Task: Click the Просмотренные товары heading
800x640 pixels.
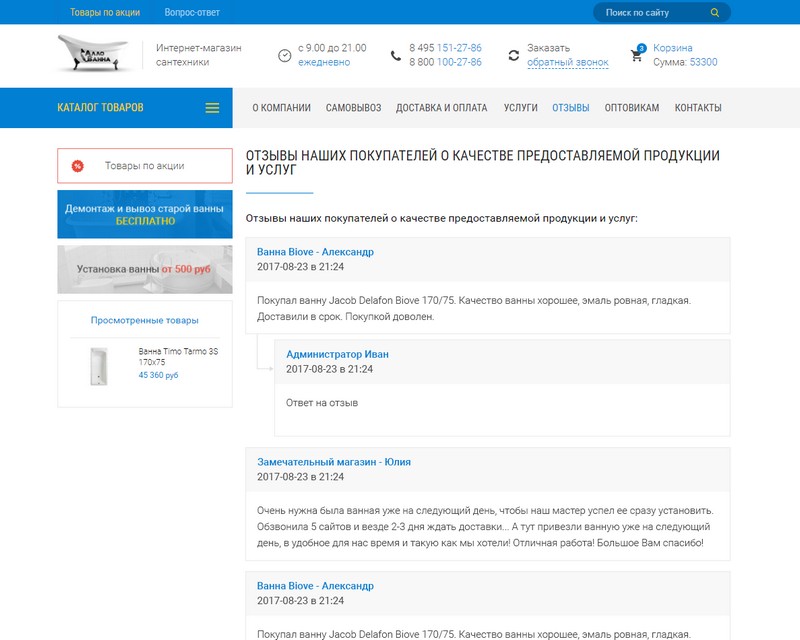Action: pos(144,321)
